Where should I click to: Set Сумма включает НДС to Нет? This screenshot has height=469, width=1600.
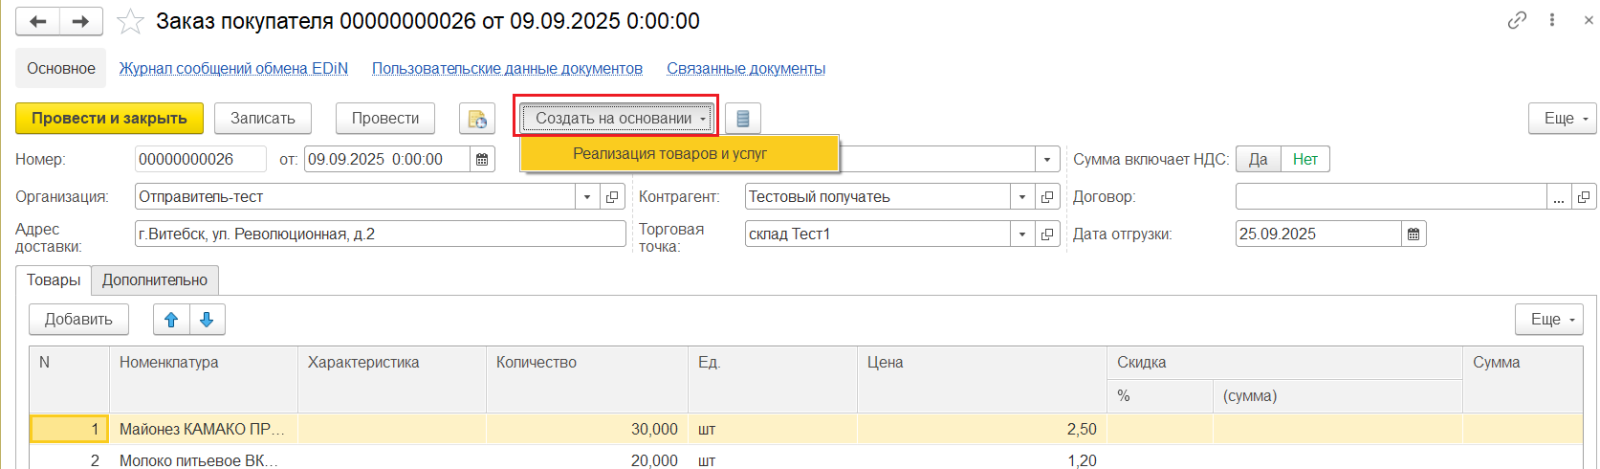pos(1305,159)
